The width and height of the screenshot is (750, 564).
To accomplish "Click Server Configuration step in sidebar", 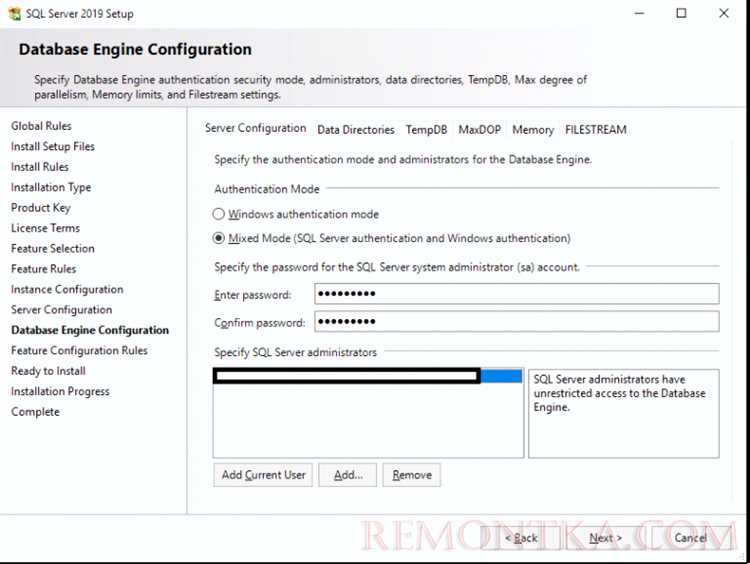I will (61, 310).
